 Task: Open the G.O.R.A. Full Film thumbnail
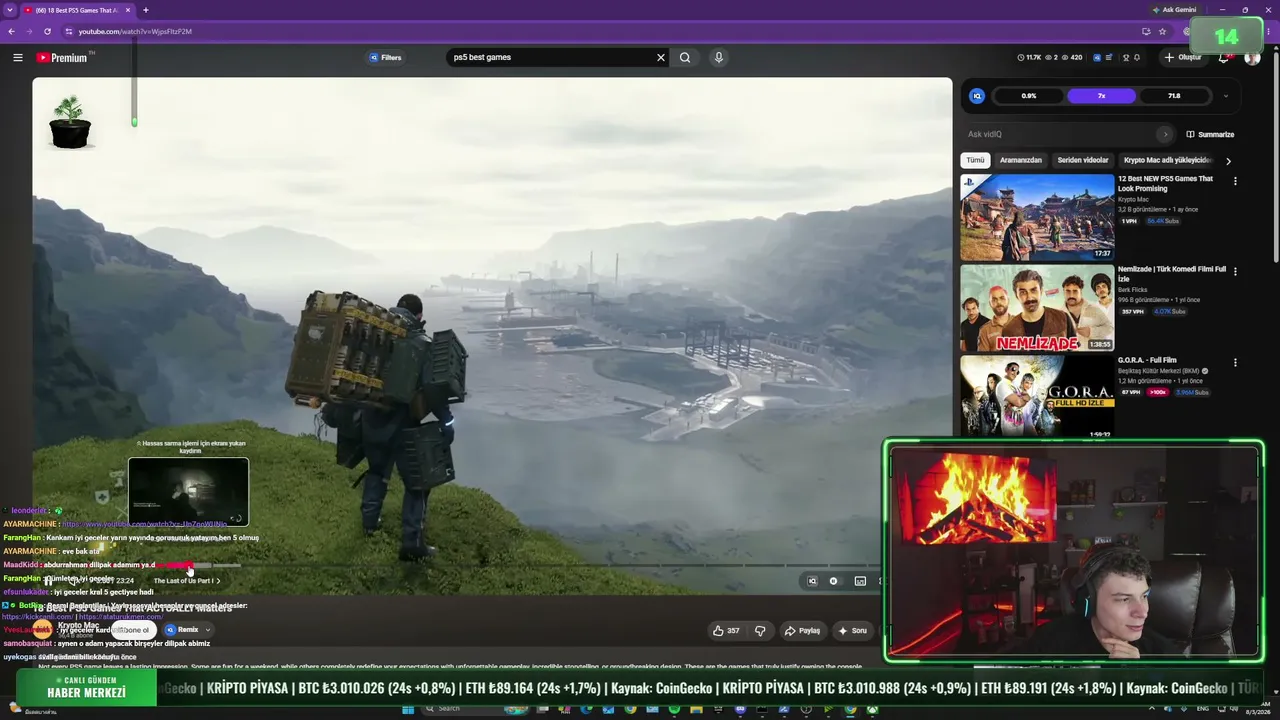(1037, 397)
